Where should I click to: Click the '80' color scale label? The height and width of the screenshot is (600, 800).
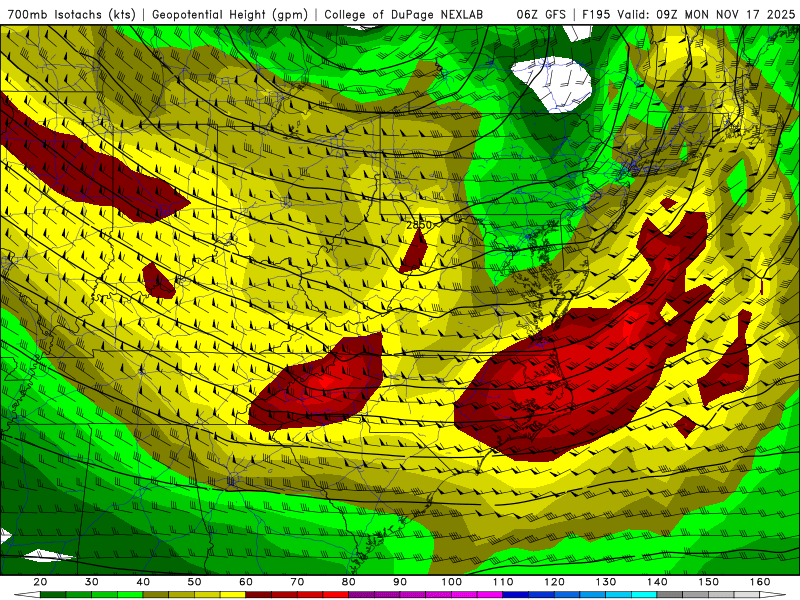coord(349,582)
